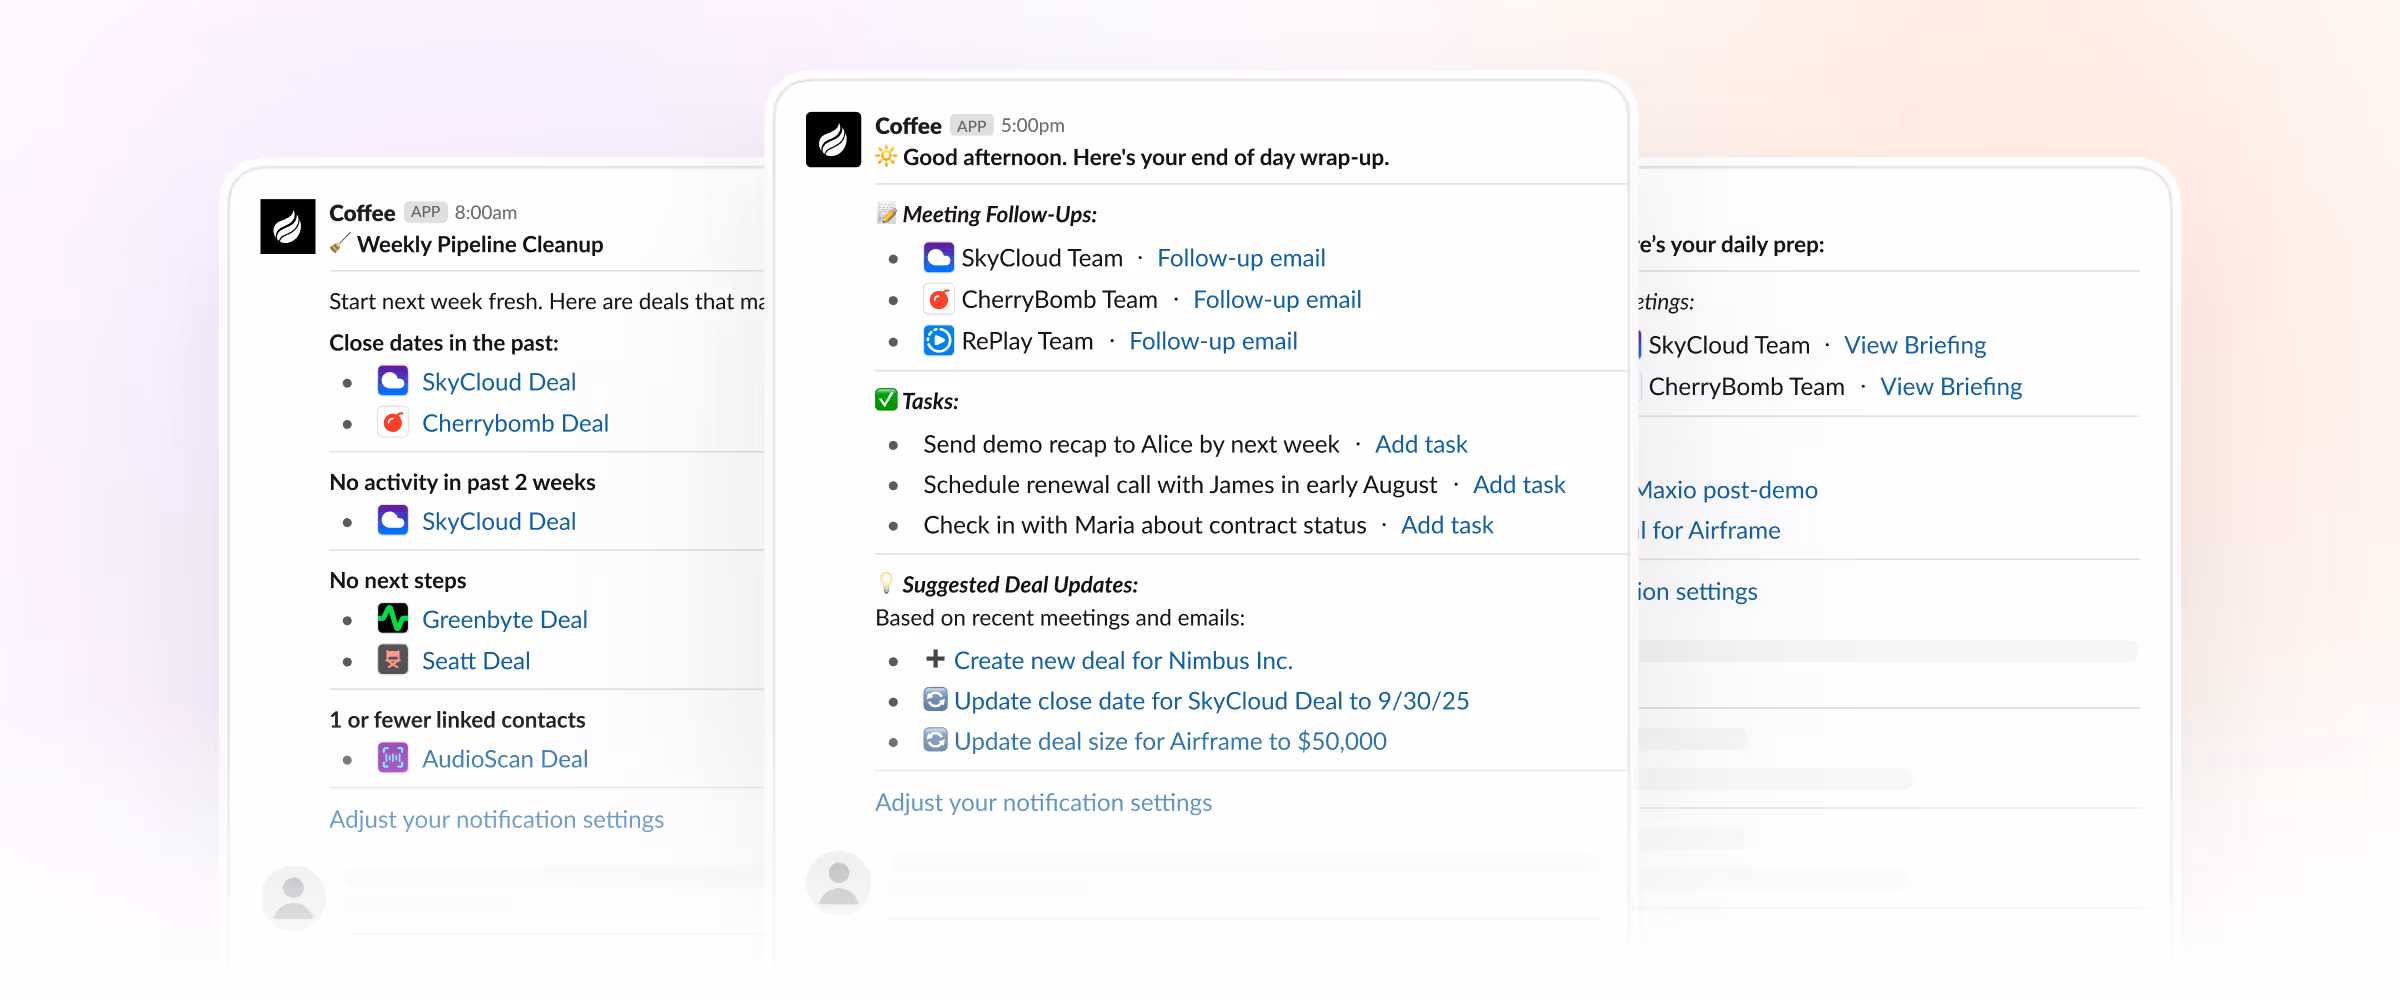Click 'Weekly Pipeline Cleanup' heading
This screenshot has width=2400, height=1000.
point(480,244)
